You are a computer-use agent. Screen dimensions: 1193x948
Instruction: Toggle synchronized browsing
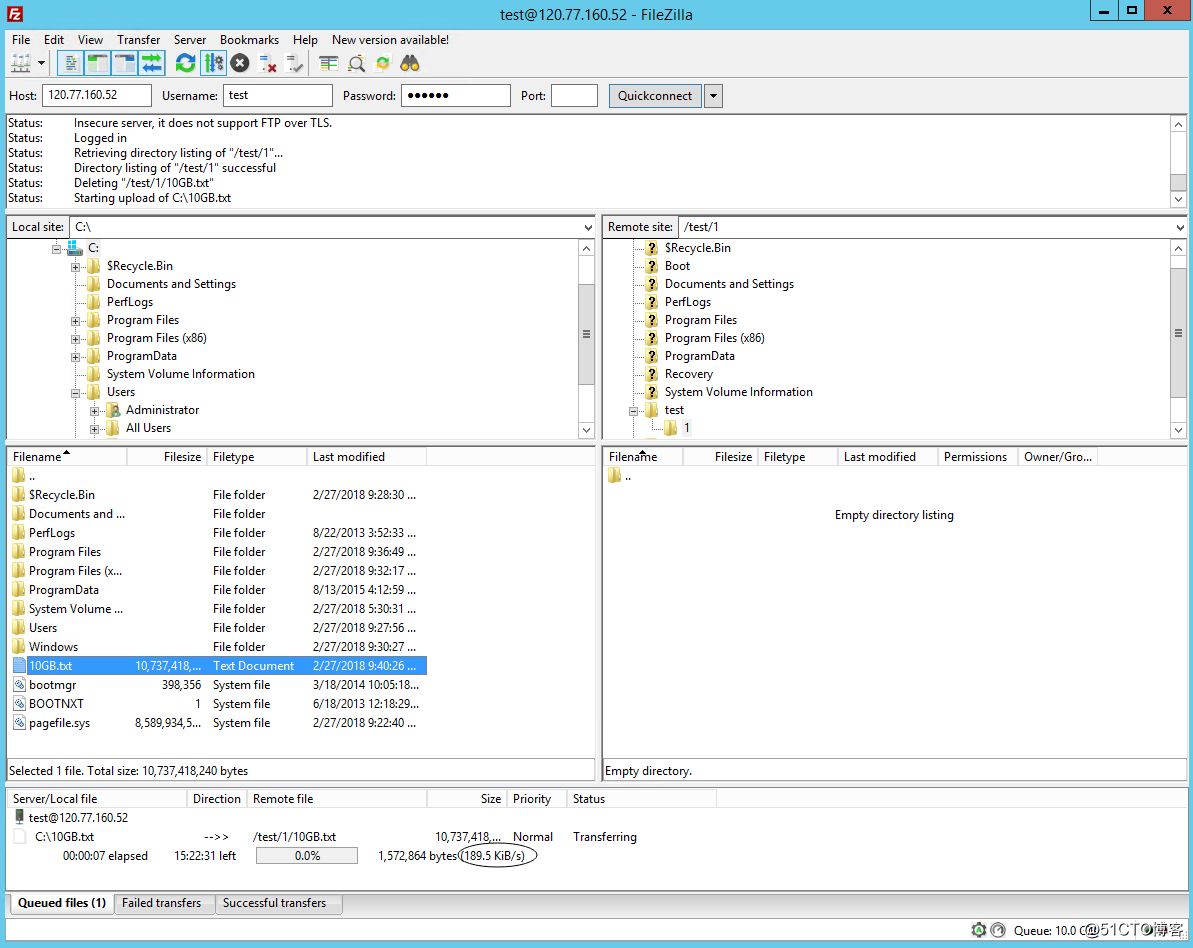(x=383, y=63)
